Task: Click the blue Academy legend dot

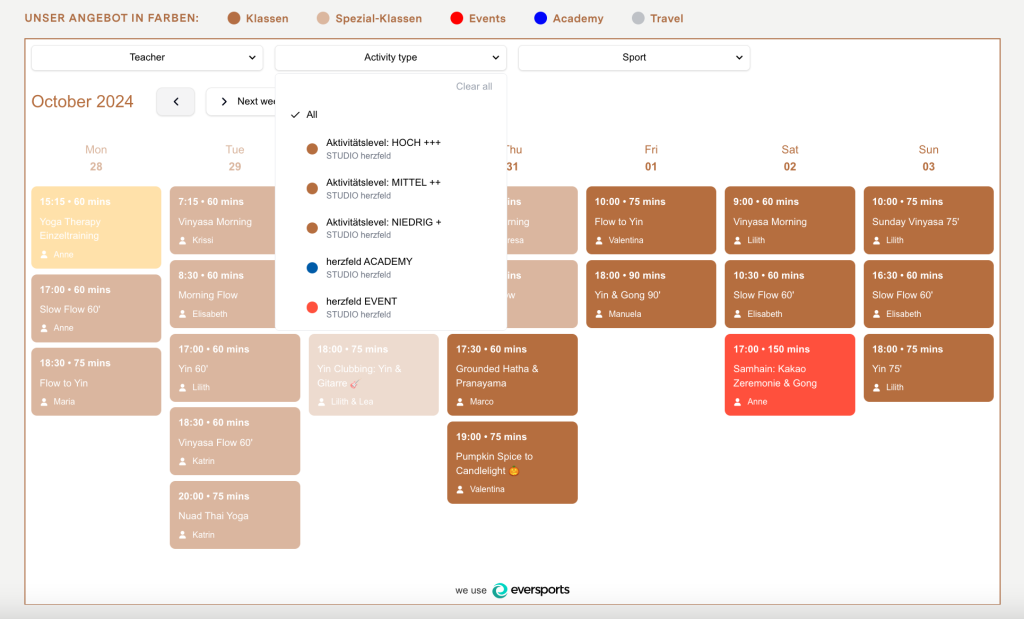Action: [x=540, y=18]
